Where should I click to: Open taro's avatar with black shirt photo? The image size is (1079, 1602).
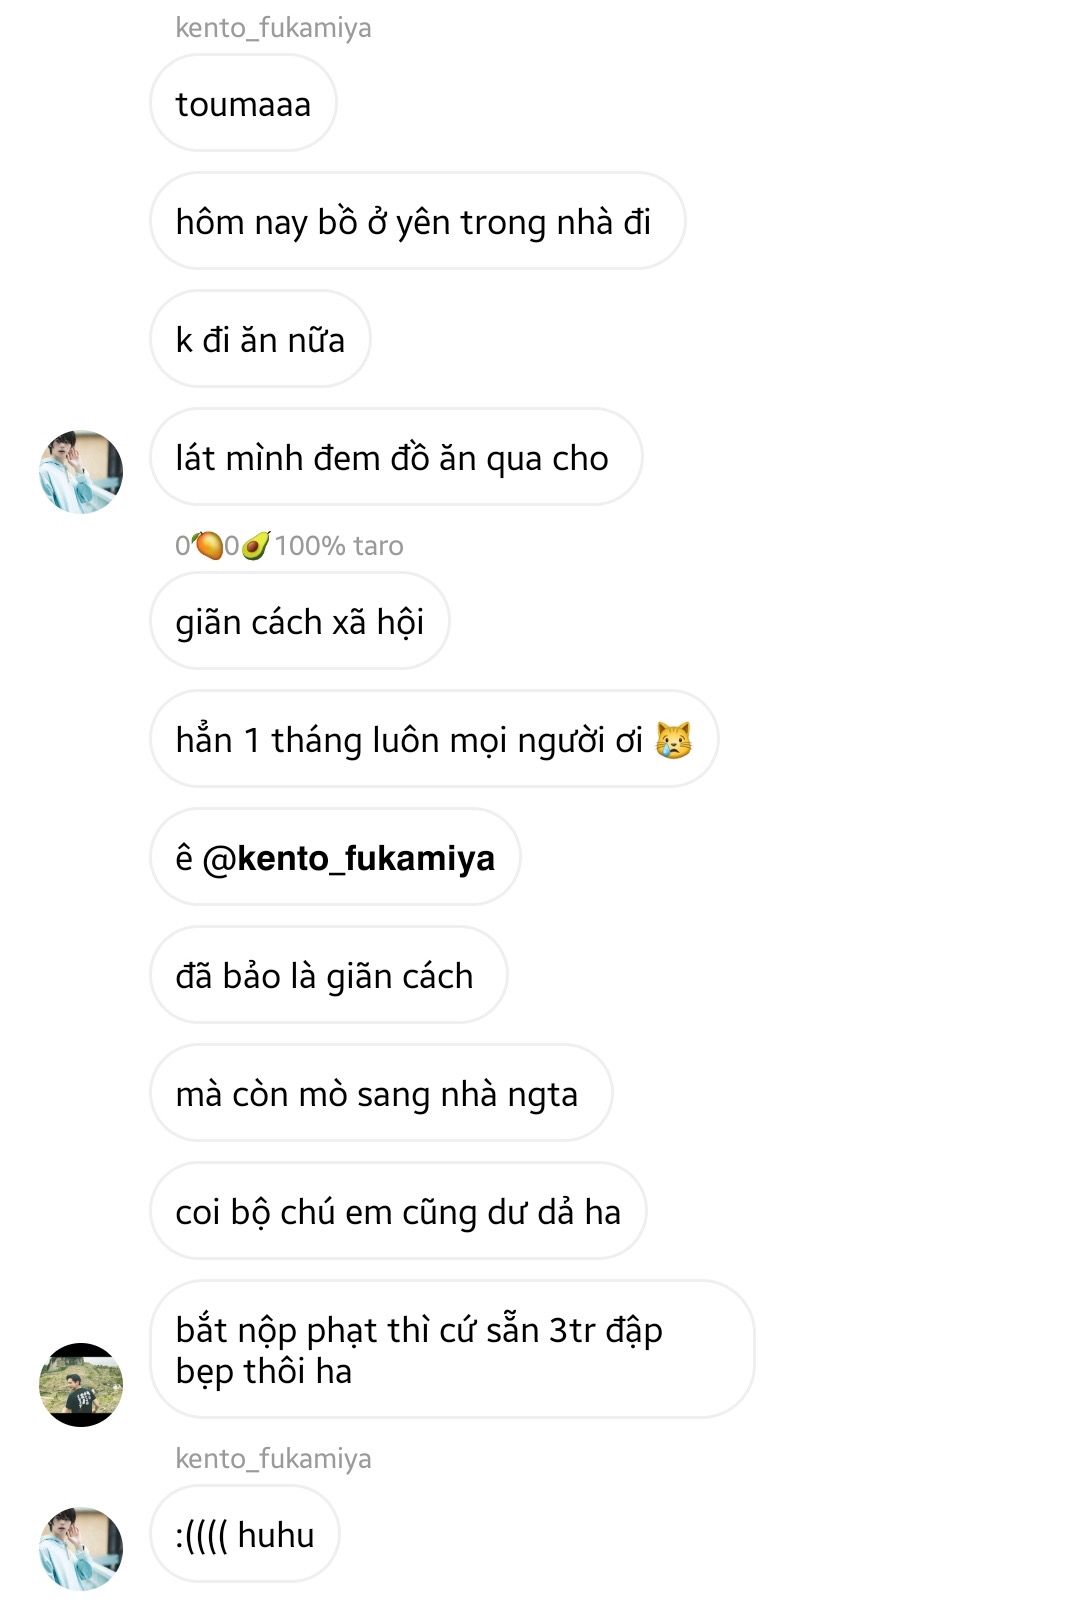pyautogui.click(x=81, y=1384)
